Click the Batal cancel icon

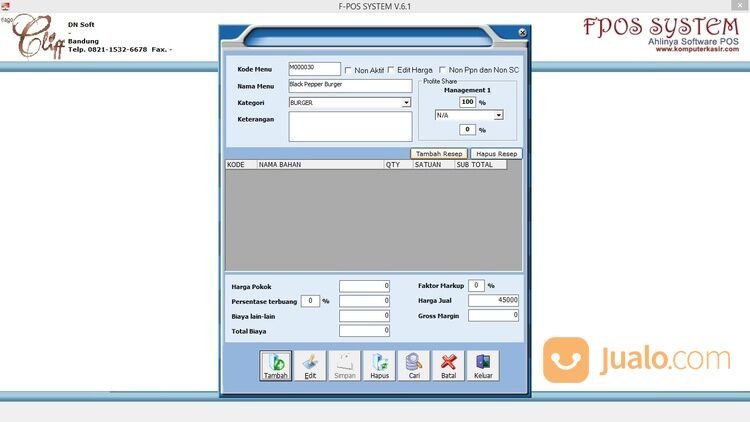point(448,362)
